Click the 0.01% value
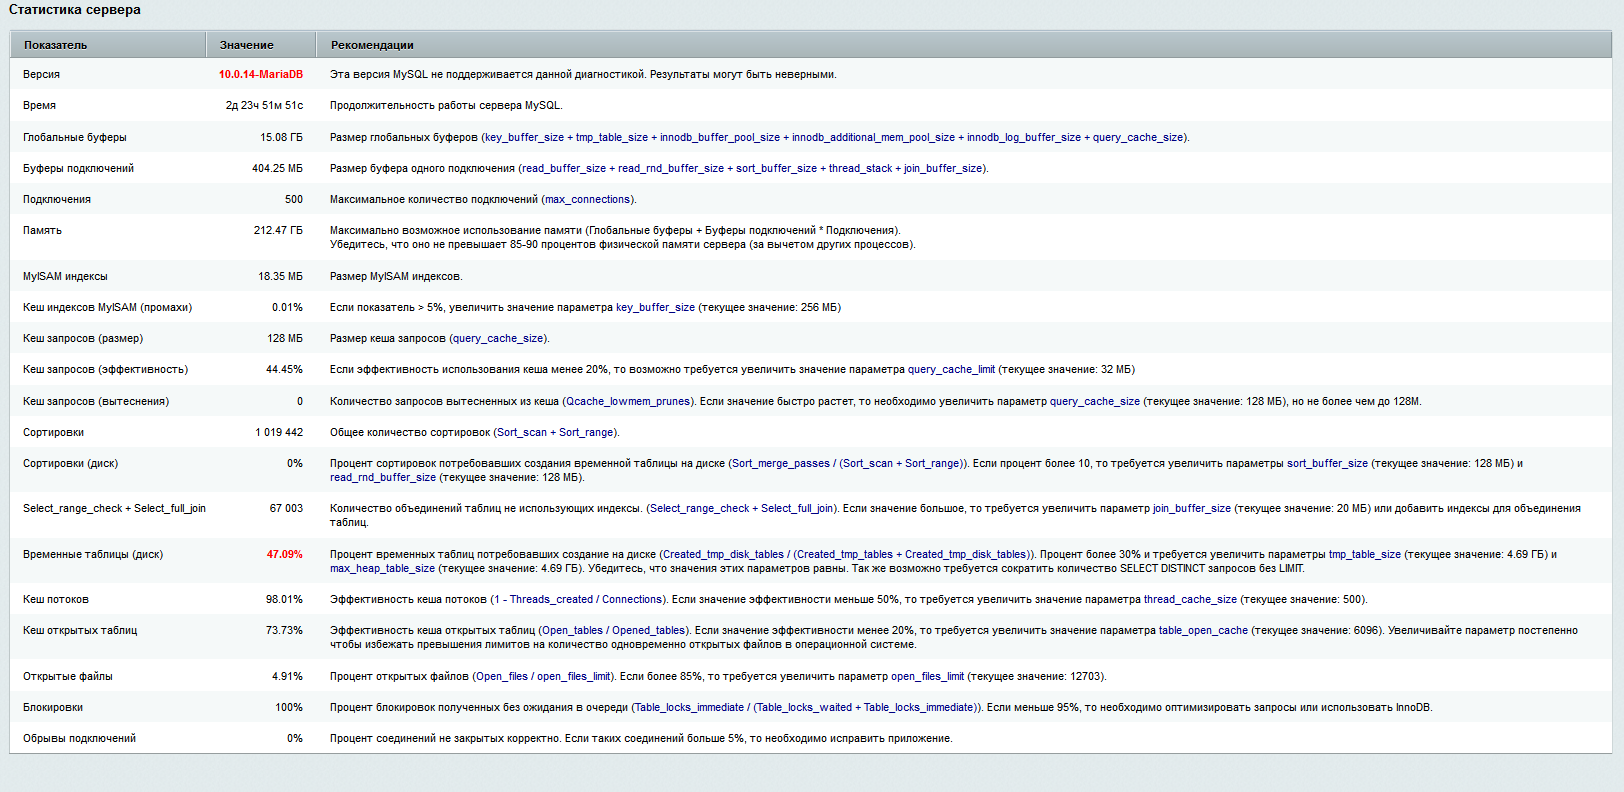 [287, 307]
